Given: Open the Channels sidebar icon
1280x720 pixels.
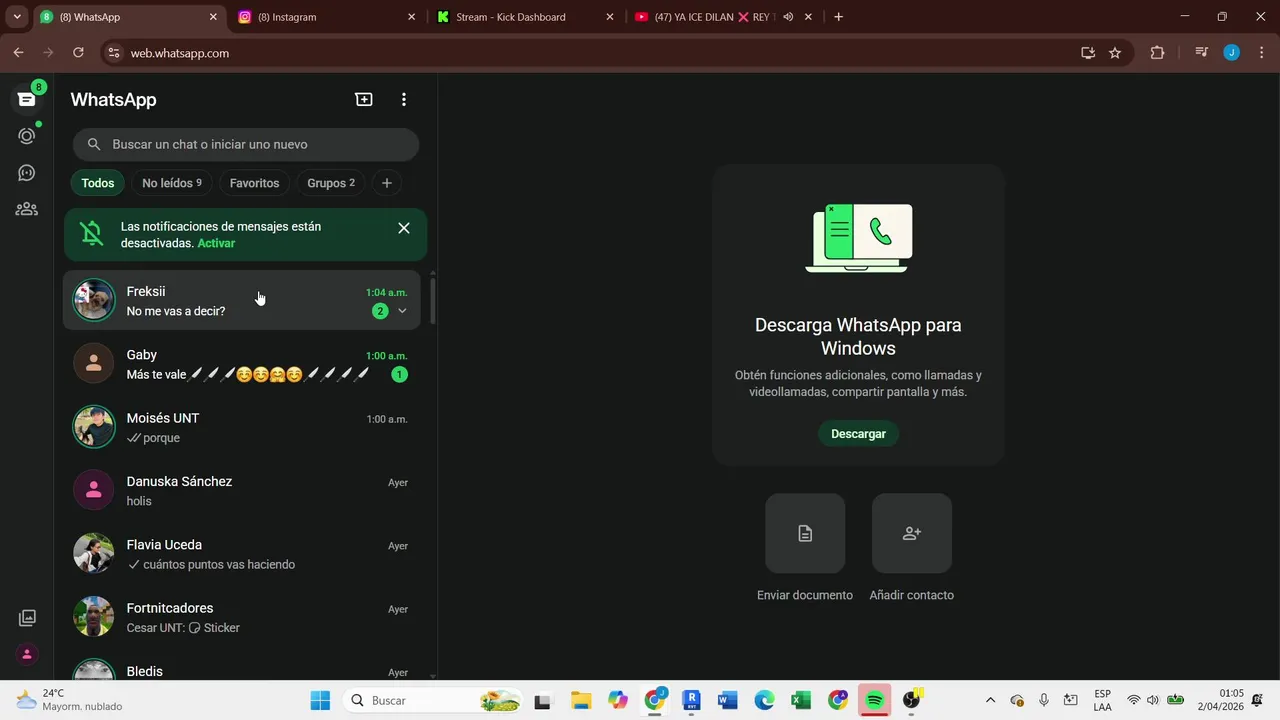Looking at the screenshot, I should coord(27,173).
